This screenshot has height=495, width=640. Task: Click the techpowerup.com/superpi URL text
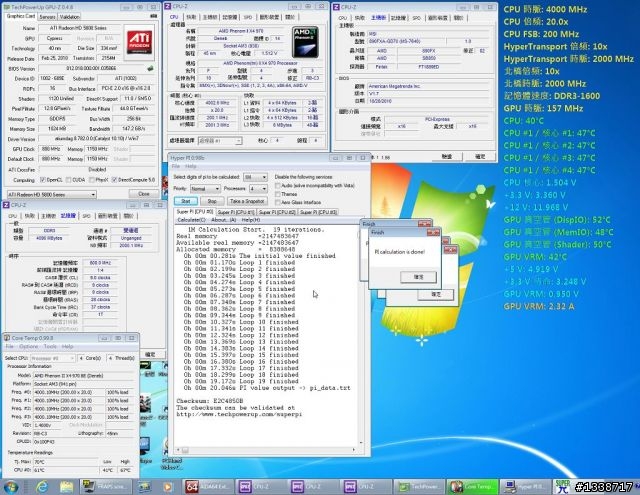click(x=239, y=414)
